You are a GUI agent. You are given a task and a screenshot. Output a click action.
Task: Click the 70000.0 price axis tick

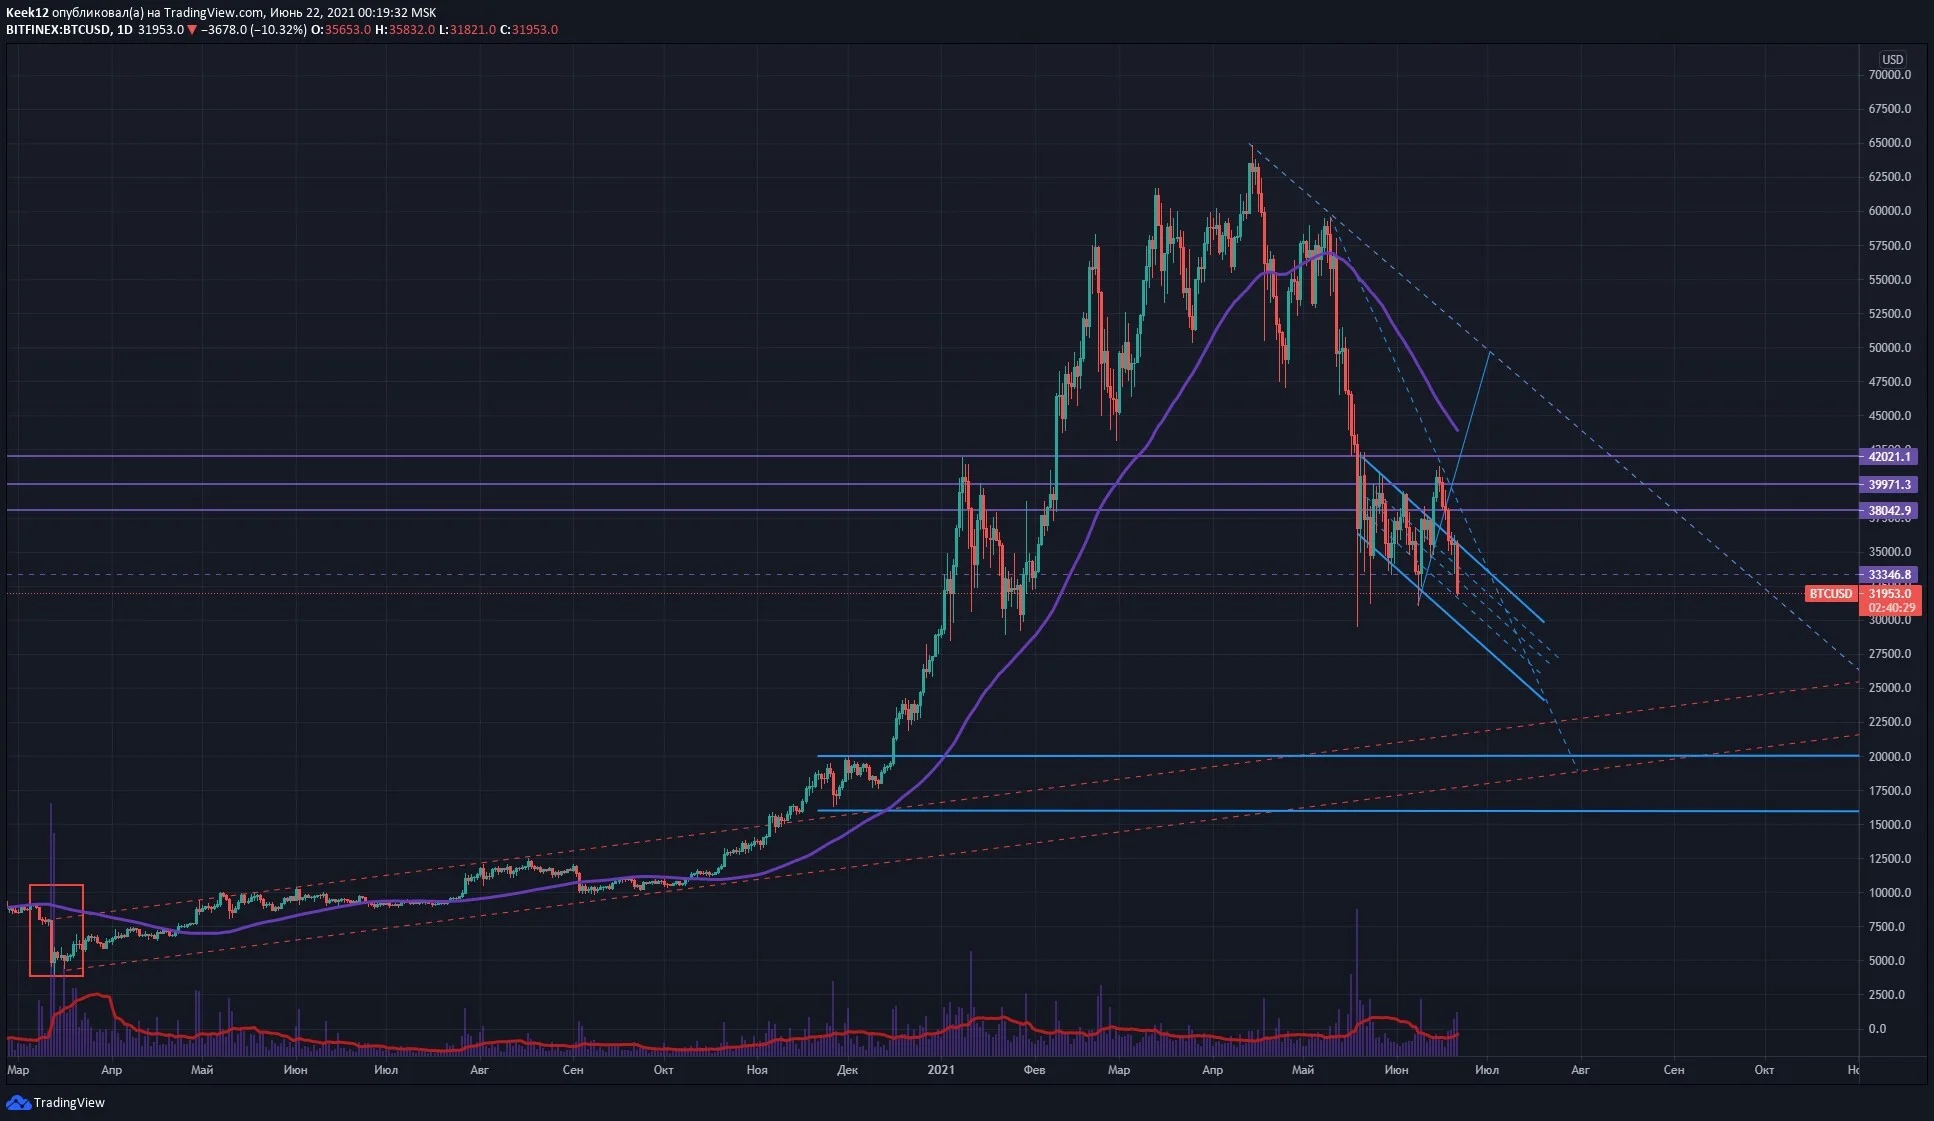(x=1889, y=75)
